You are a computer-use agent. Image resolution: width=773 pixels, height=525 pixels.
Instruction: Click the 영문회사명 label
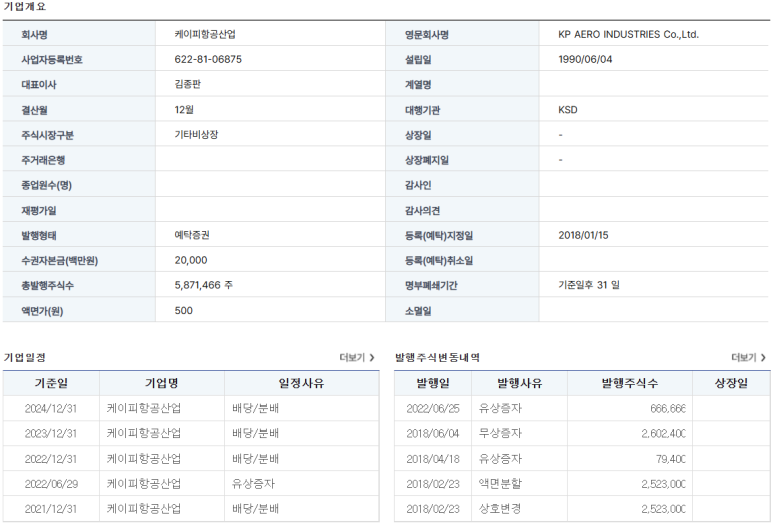pos(427,35)
